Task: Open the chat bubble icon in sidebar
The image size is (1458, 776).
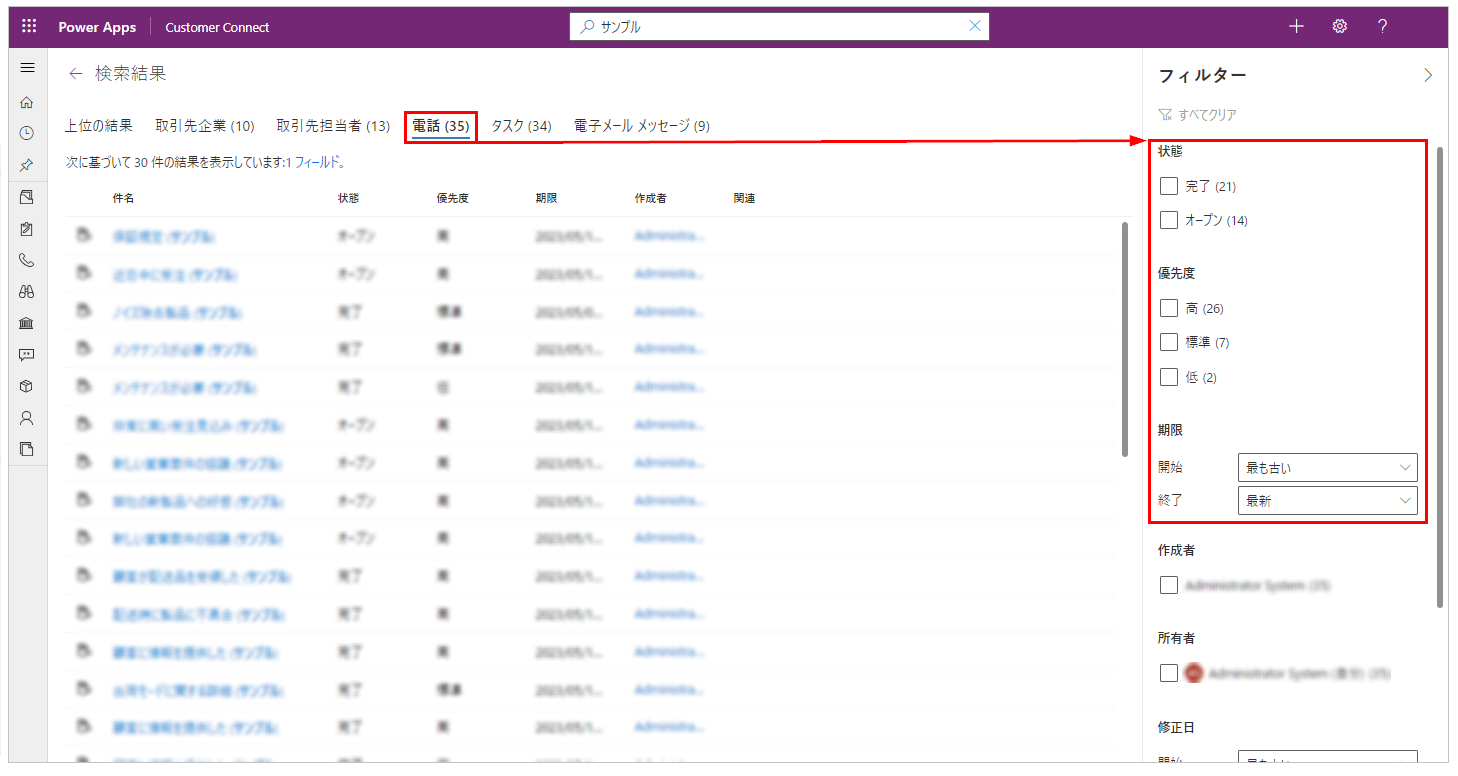Action: 27,355
